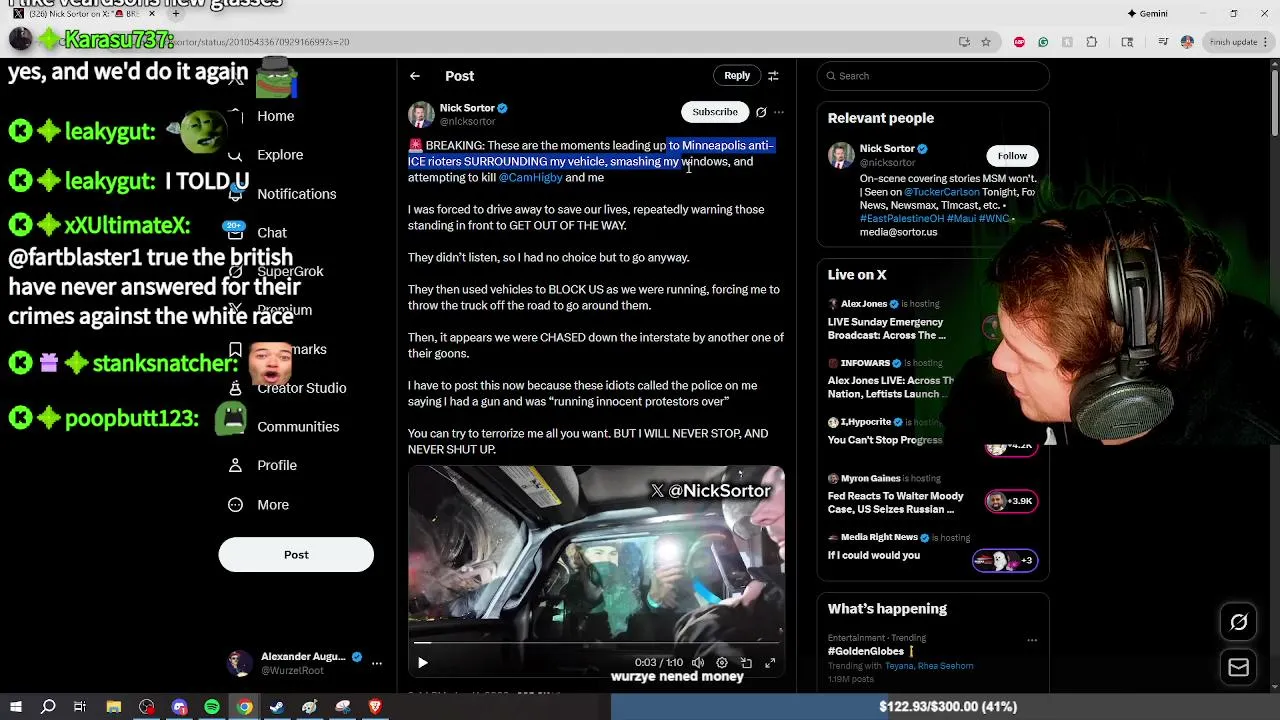Open Nick Sortor post avatar
The width and height of the screenshot is (1280, 720).
[421, 114]
